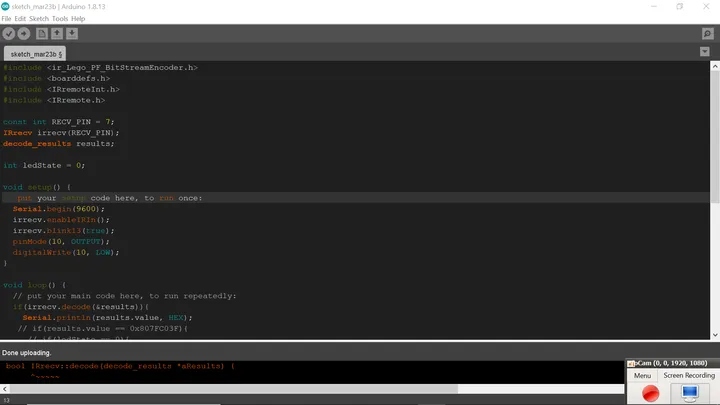Image resolution: width=720 pixels, height=405 pixels.
Task: Click the editor scrollbar down arrow
Action: (715, 335)
